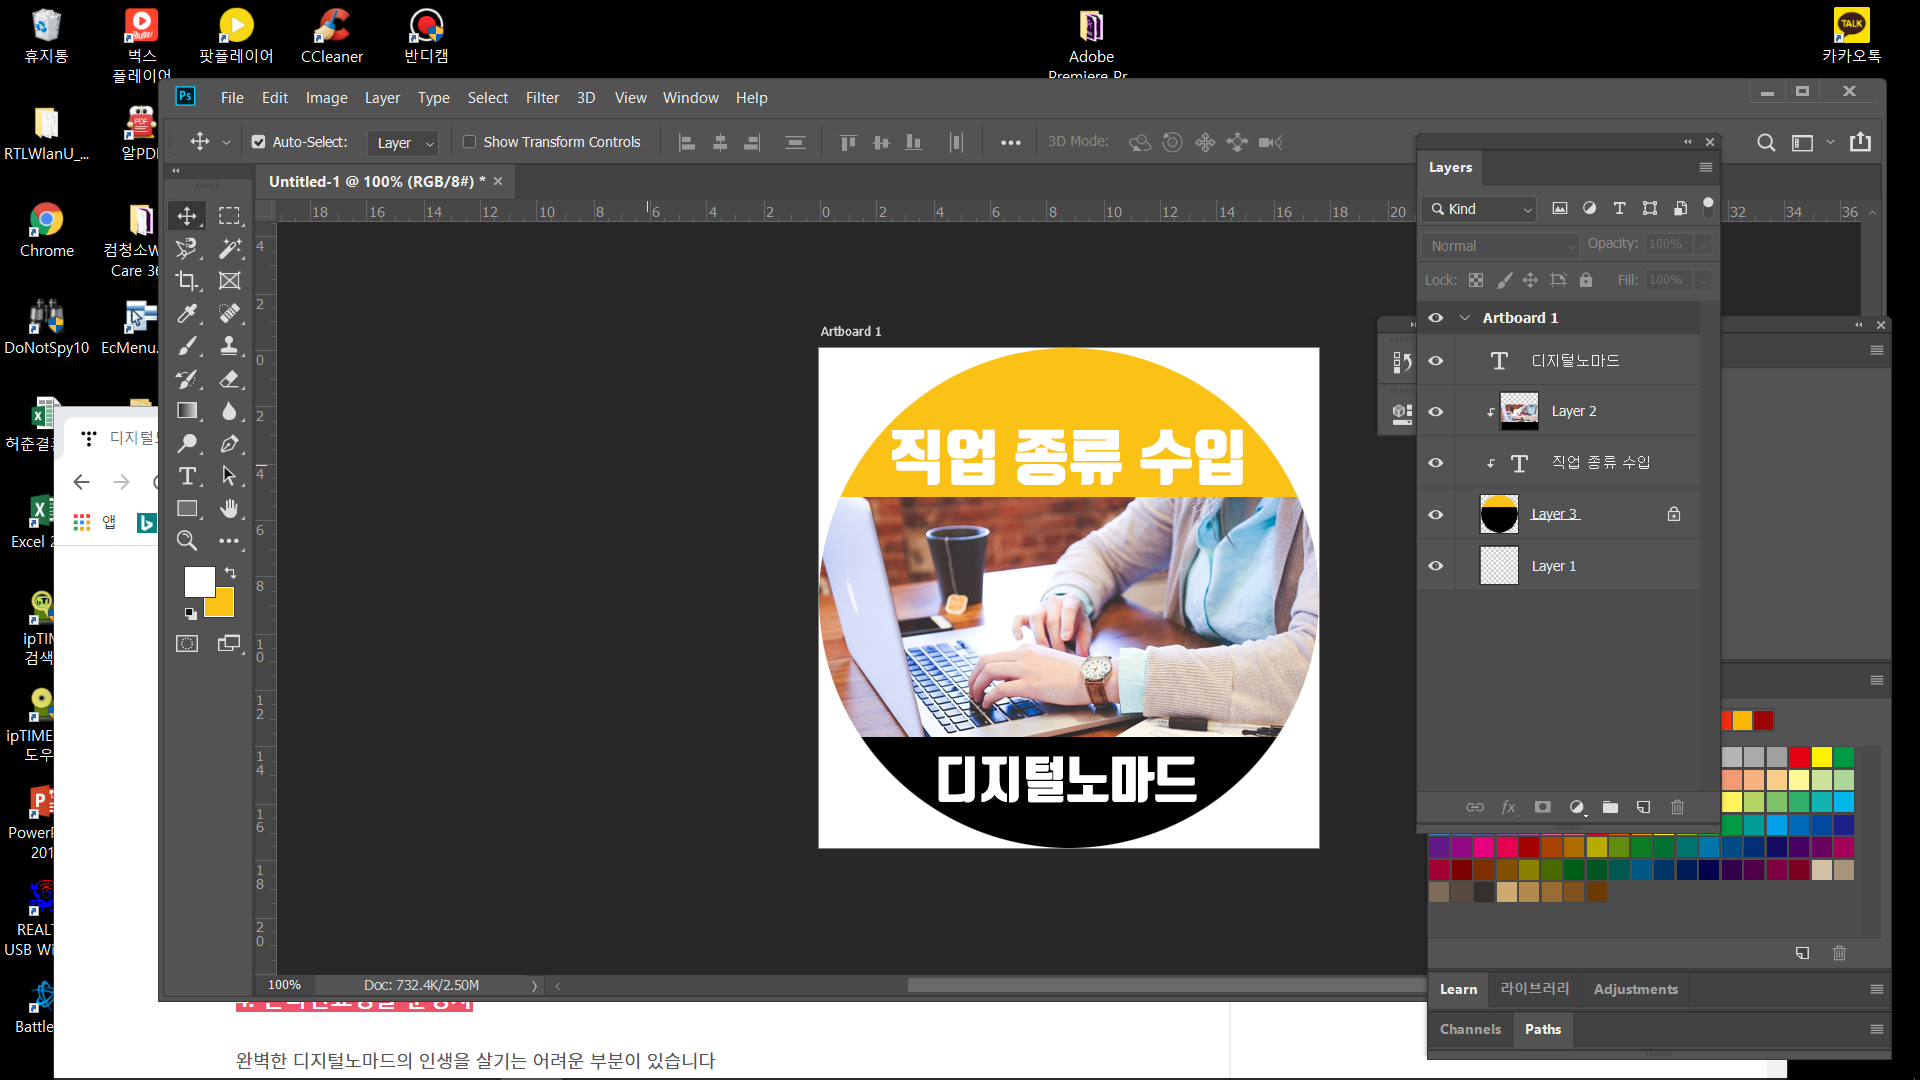Click the Layer 2 thumbnail

tap(1519, 411)
